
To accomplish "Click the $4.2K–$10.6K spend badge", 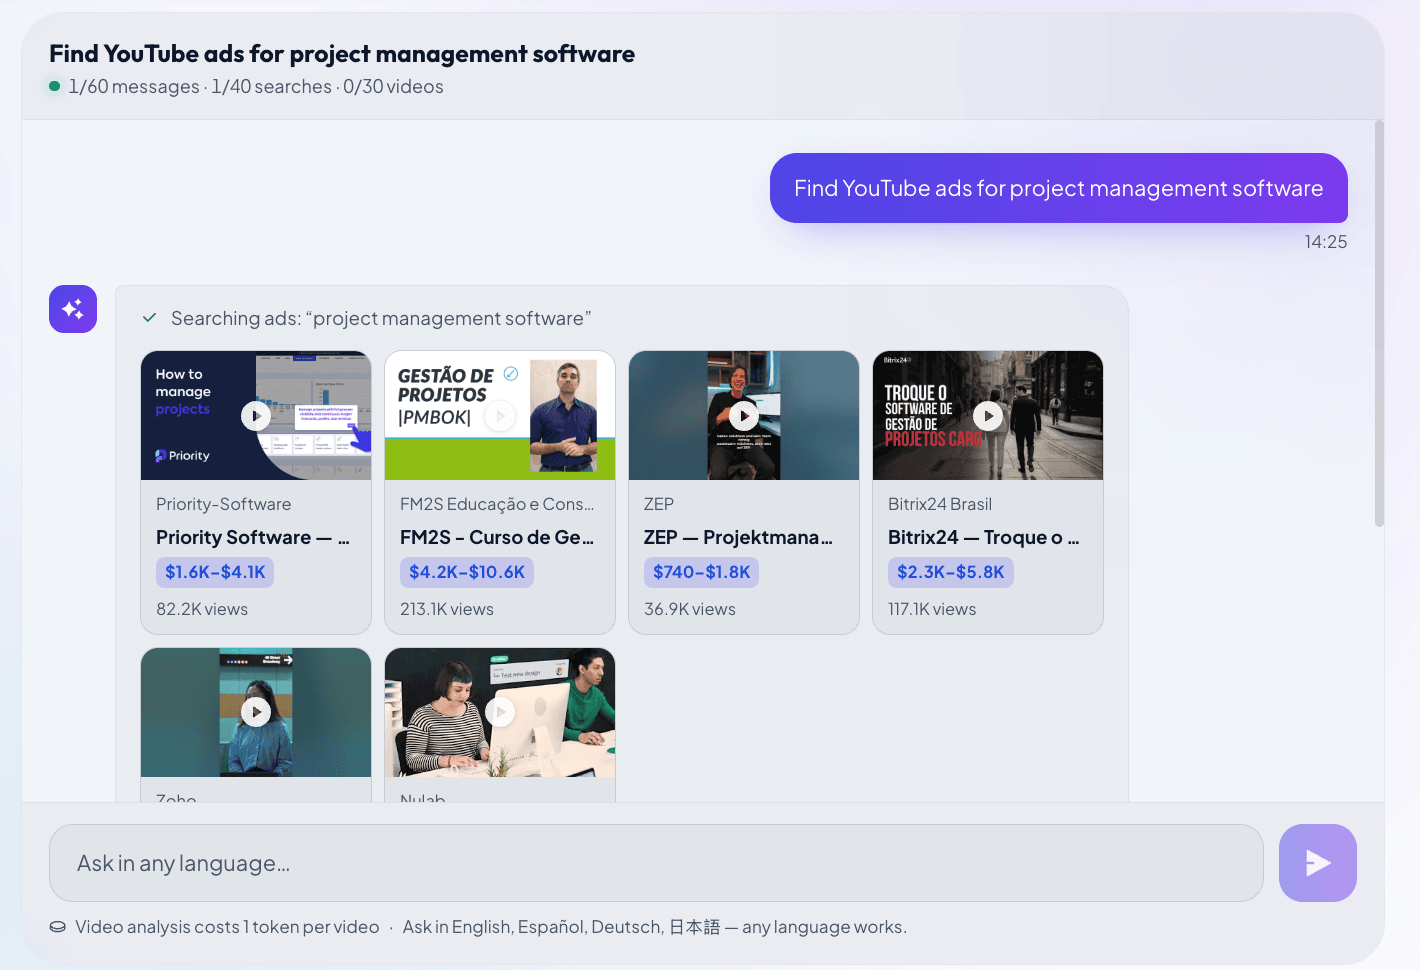I will [x=467, y=572].
